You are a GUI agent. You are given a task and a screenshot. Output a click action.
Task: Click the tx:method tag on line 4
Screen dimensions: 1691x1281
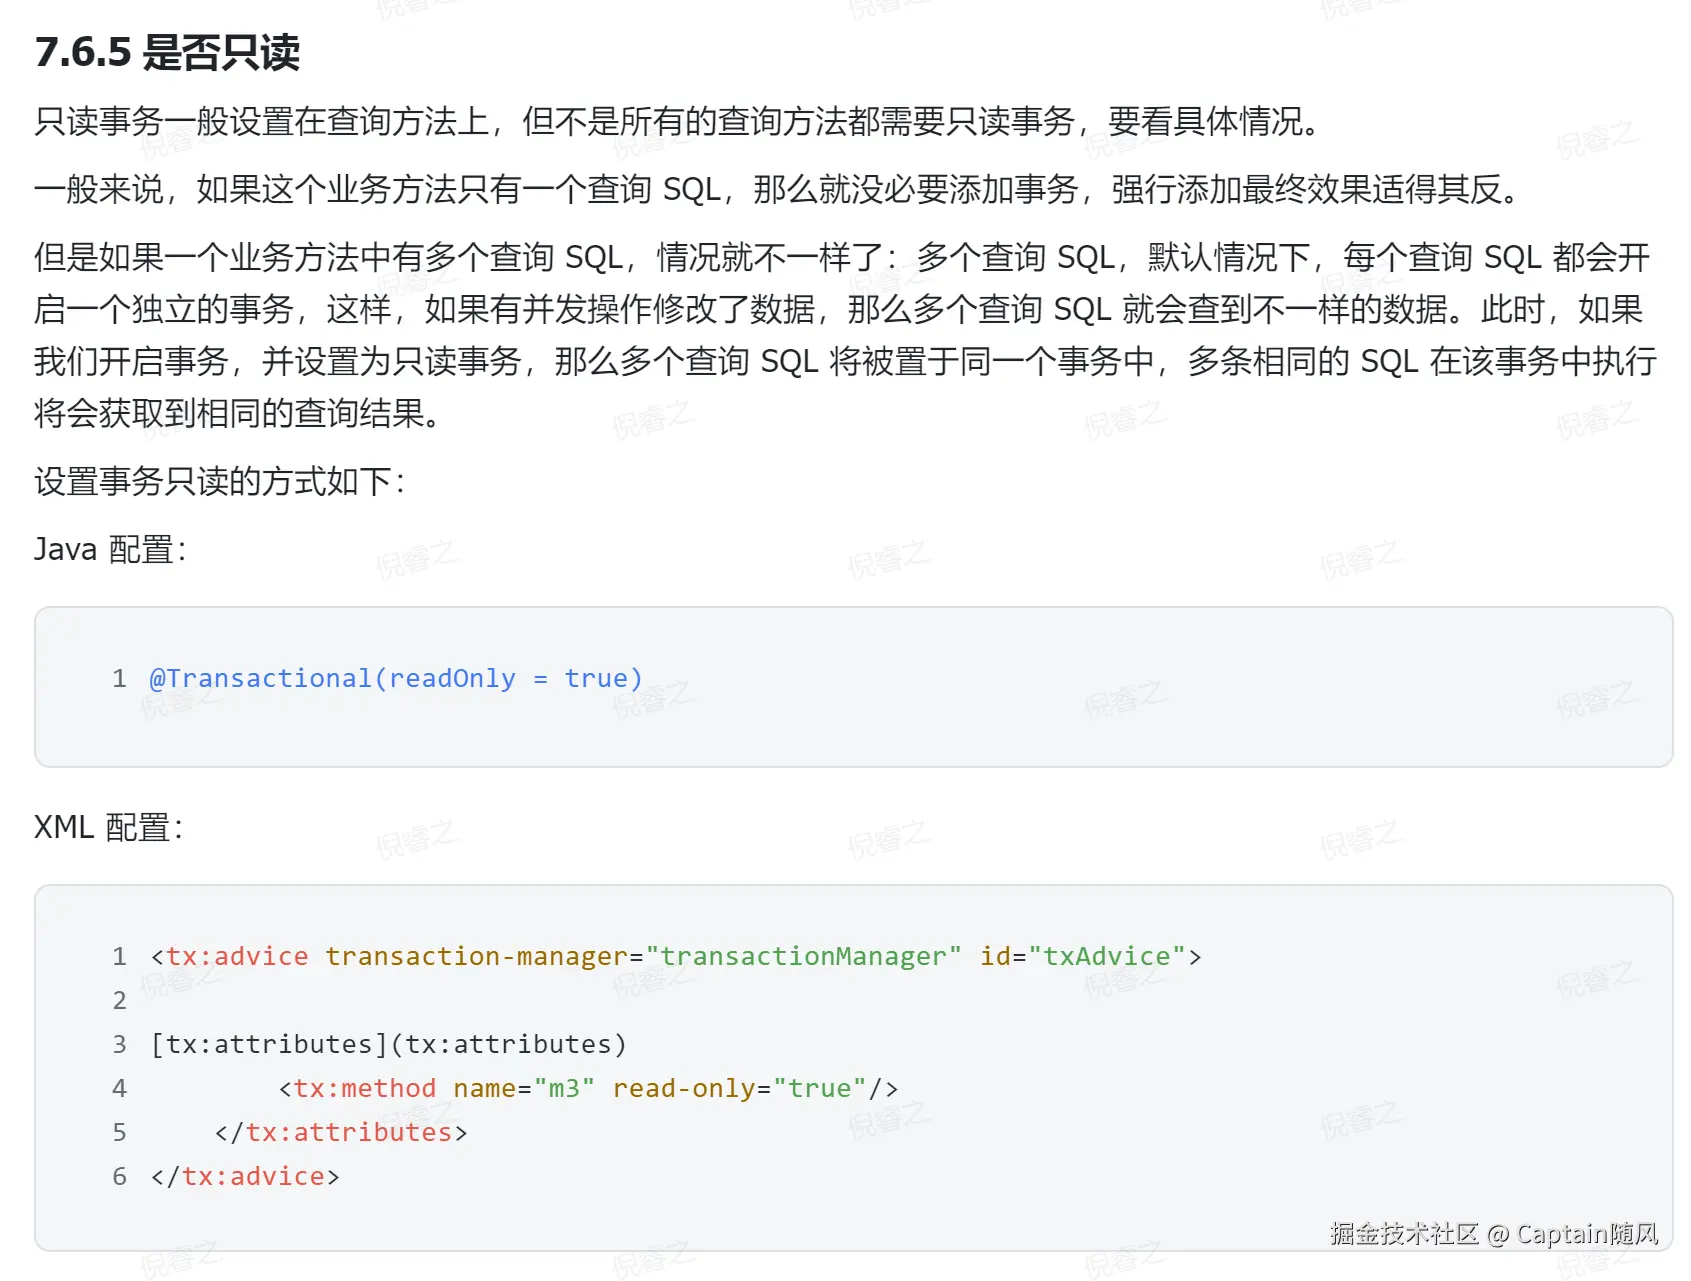point(364,1088)
